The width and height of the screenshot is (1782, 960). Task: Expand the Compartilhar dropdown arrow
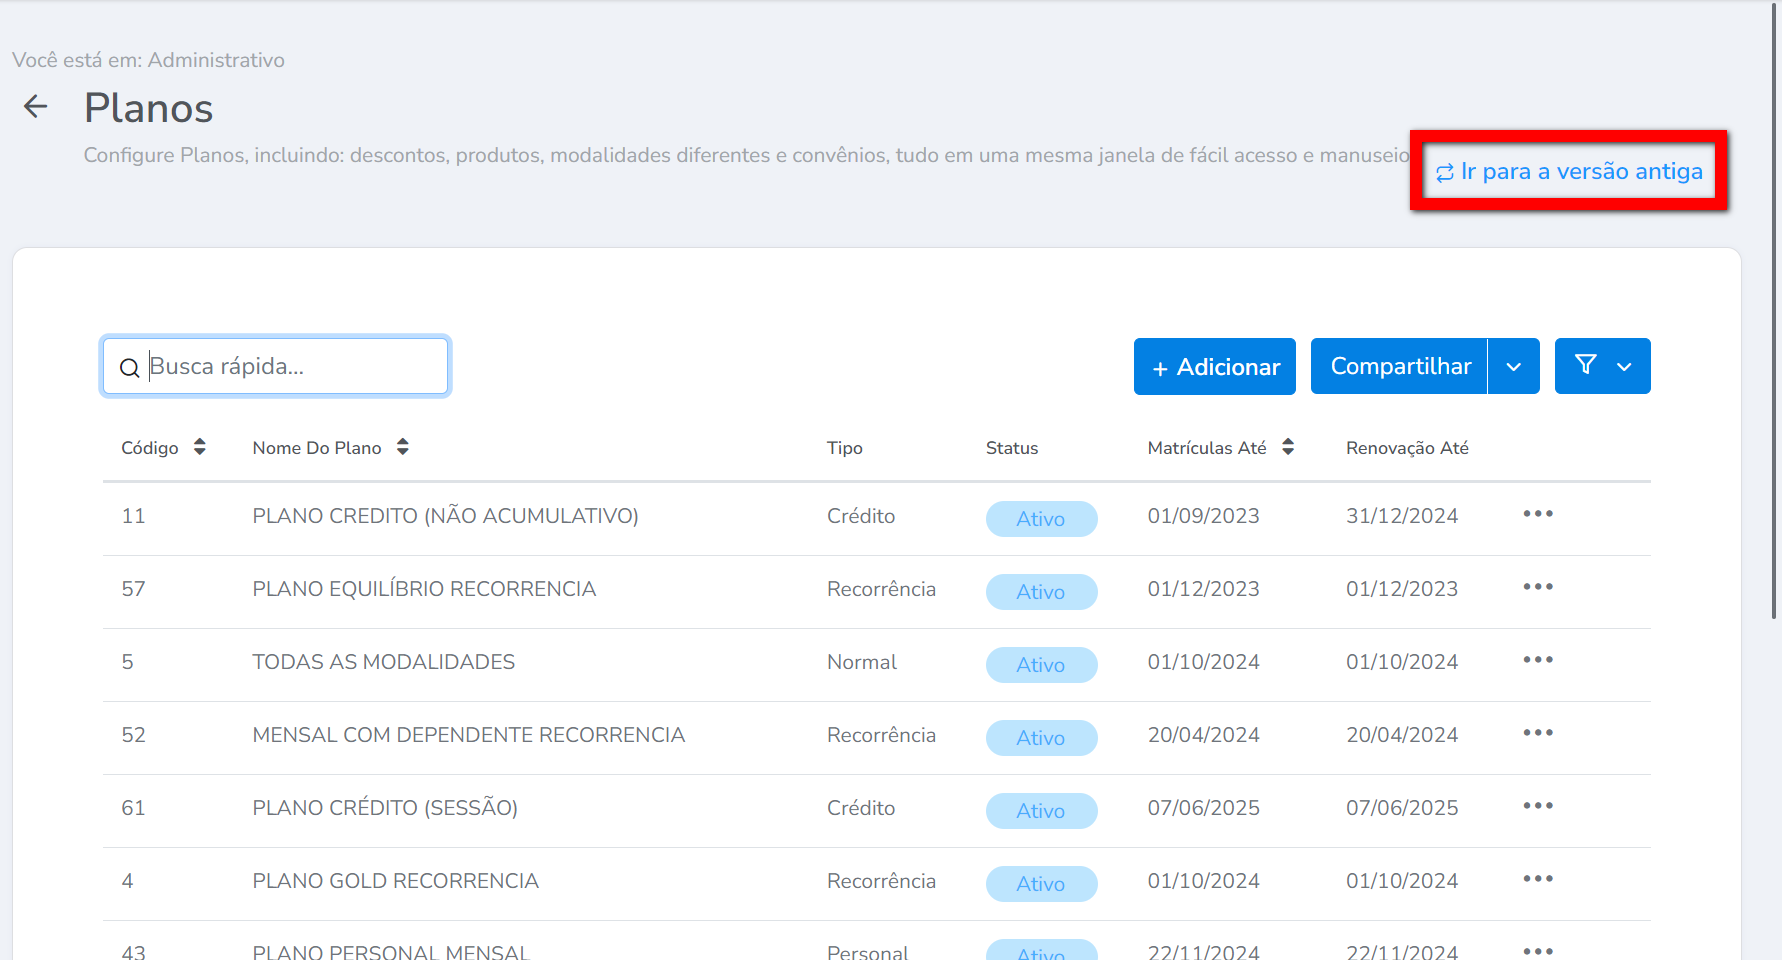tap(1514, 367)
